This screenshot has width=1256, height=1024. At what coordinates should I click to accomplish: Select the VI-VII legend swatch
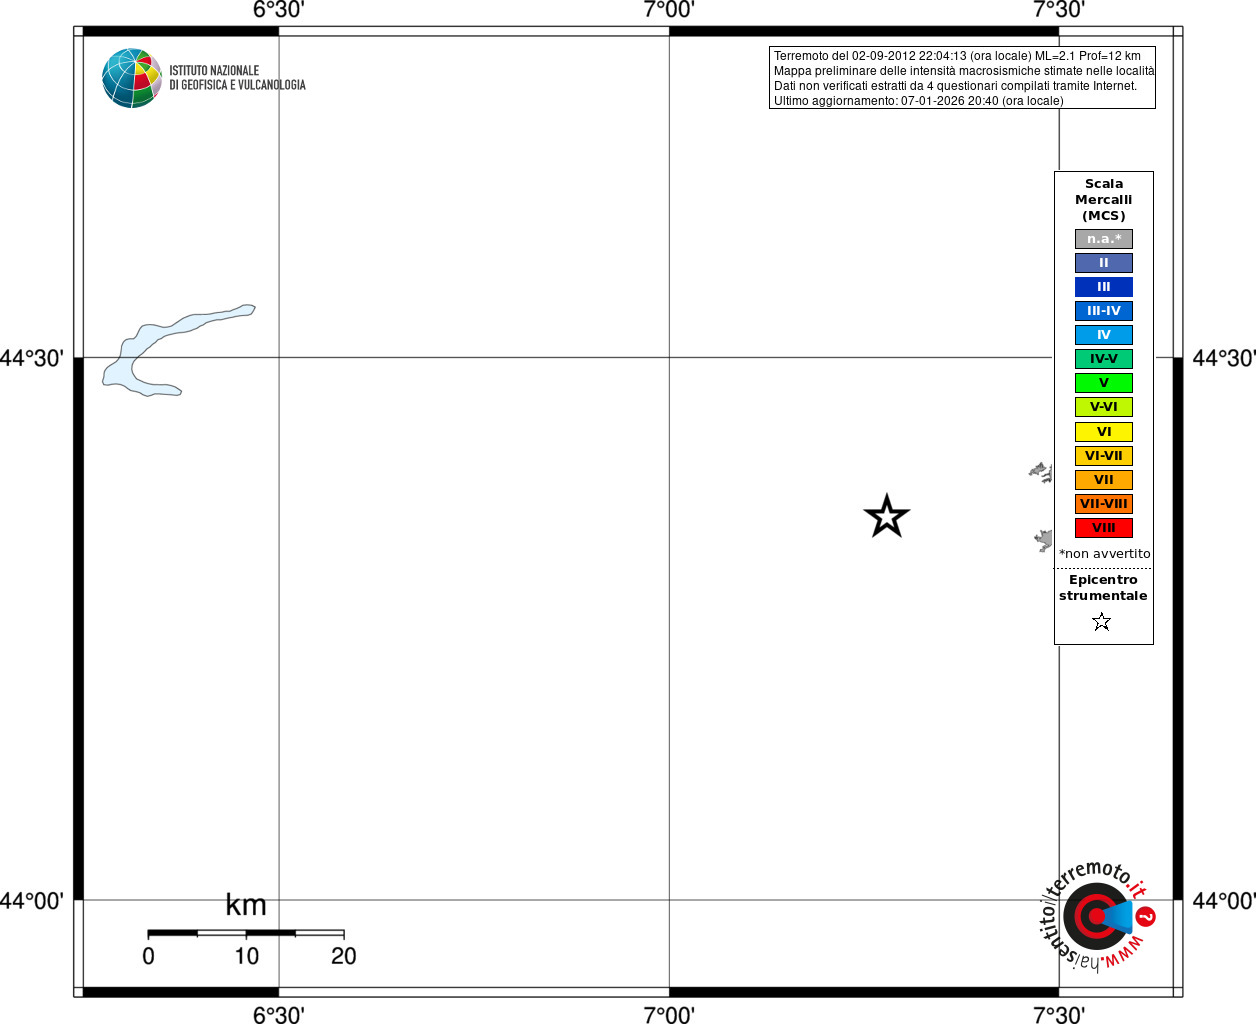click(1104, 456)
